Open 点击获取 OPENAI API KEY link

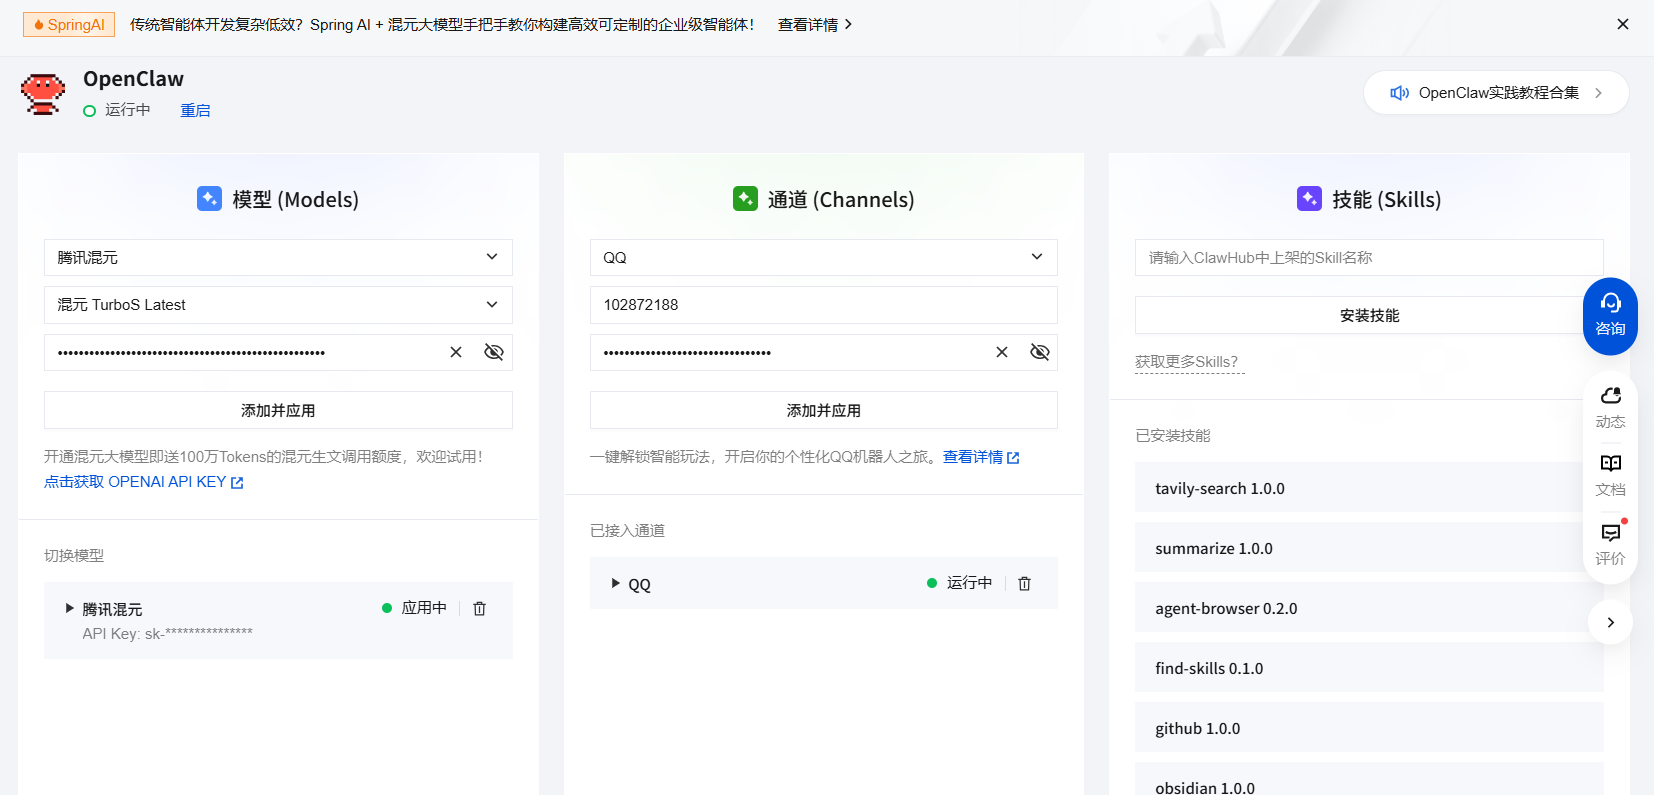(x=144, y=482)
